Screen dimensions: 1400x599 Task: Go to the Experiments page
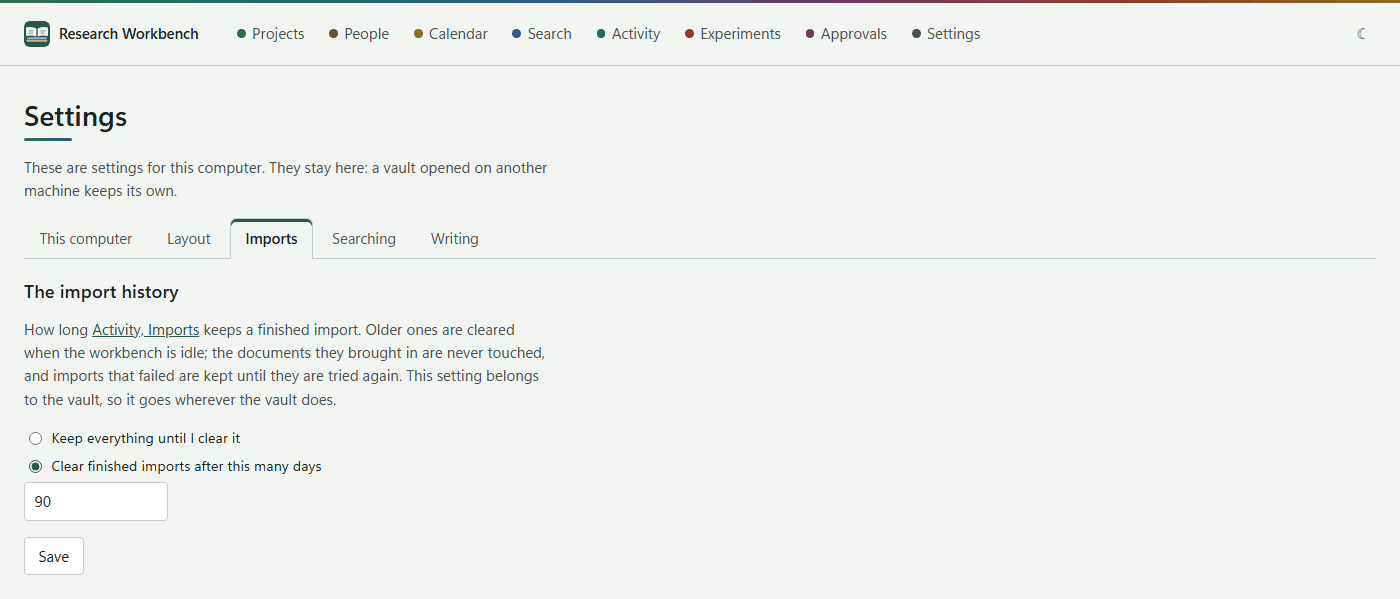(x=732, y=34)
